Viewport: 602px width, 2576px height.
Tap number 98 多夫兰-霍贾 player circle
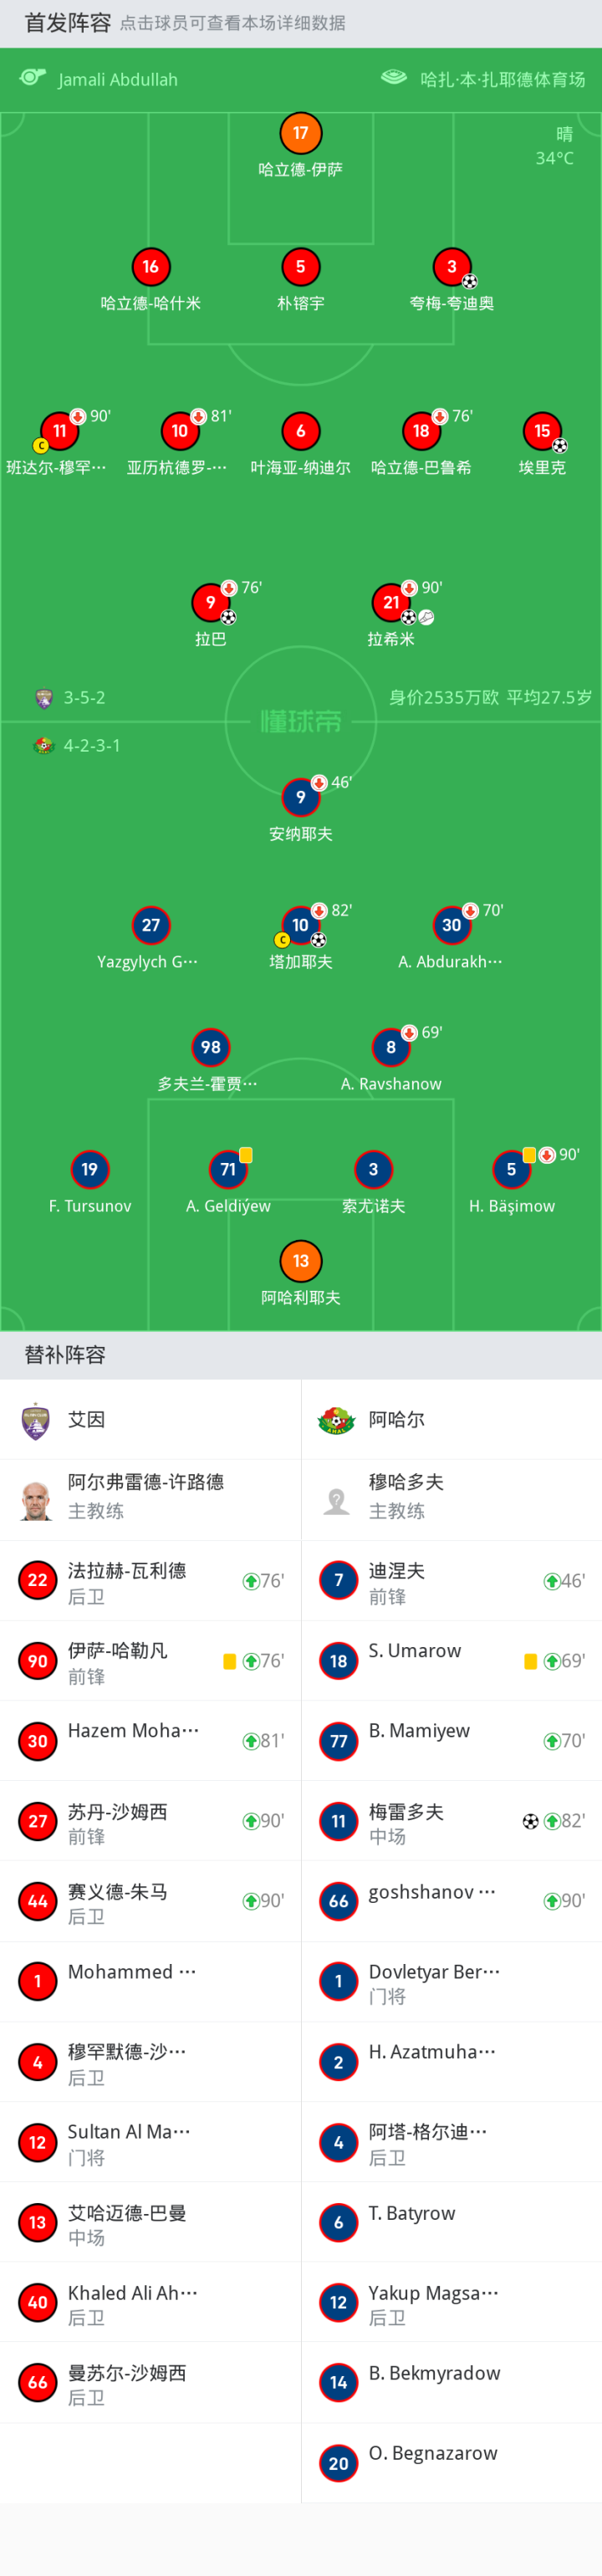pyautogui.click(x=210, y=1047)
